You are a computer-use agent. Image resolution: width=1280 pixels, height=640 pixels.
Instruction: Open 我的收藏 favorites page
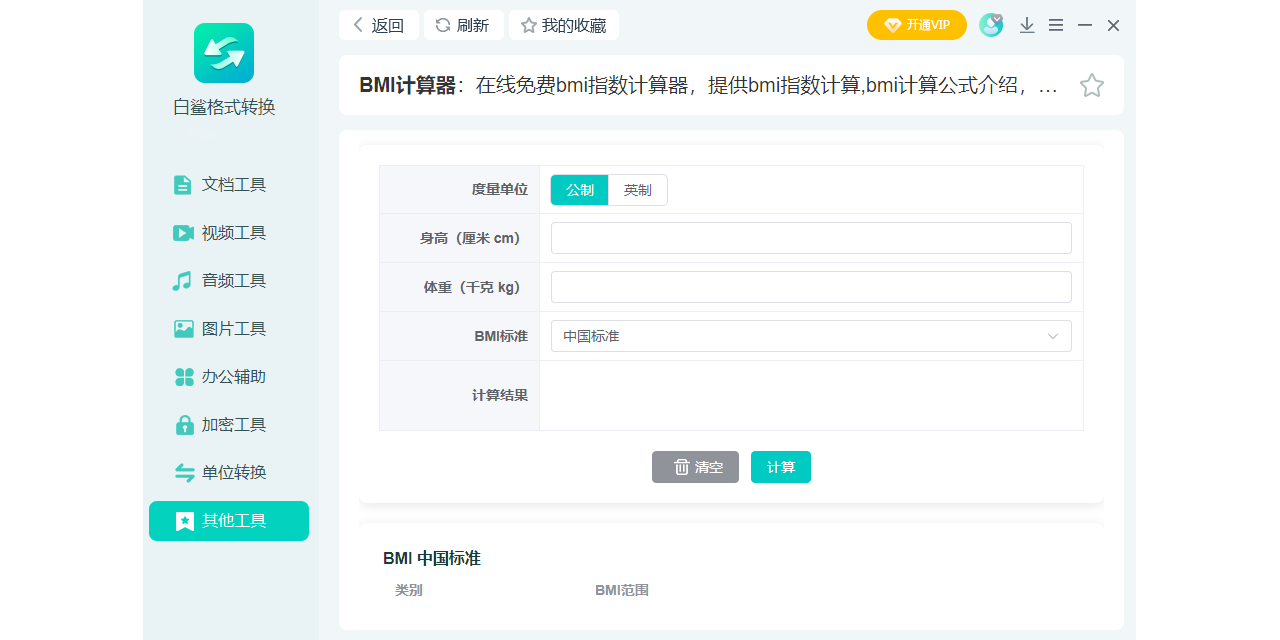(564, 26)
